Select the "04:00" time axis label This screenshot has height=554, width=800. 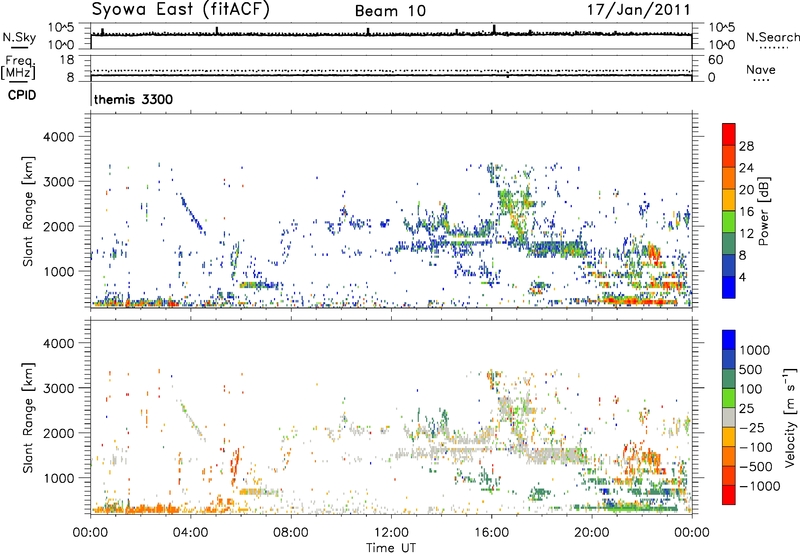191,533
